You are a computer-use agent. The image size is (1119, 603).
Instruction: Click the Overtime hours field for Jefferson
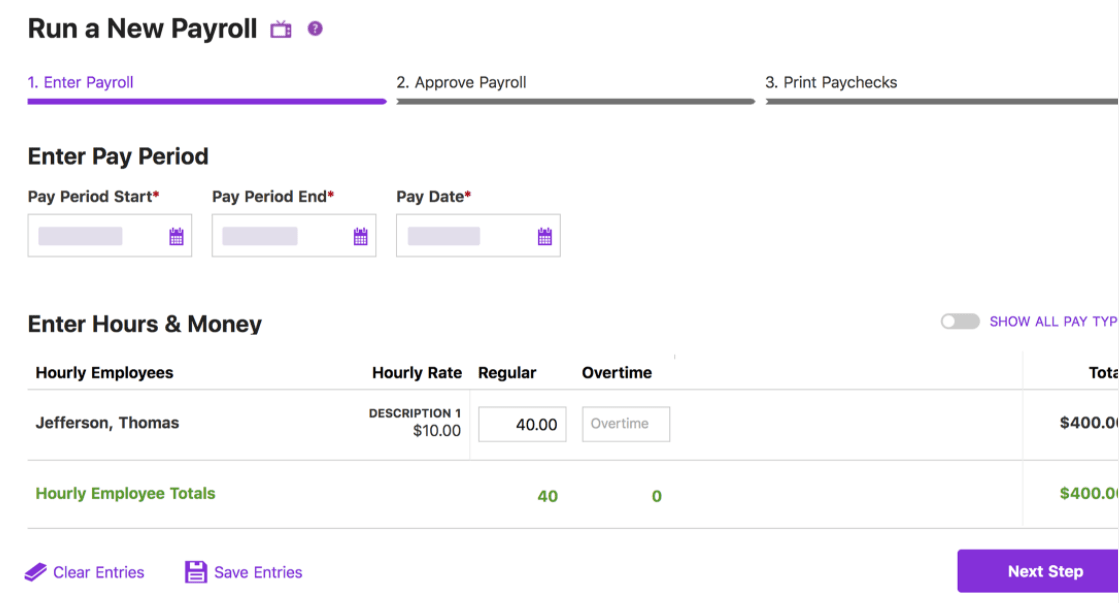(625, 423)
